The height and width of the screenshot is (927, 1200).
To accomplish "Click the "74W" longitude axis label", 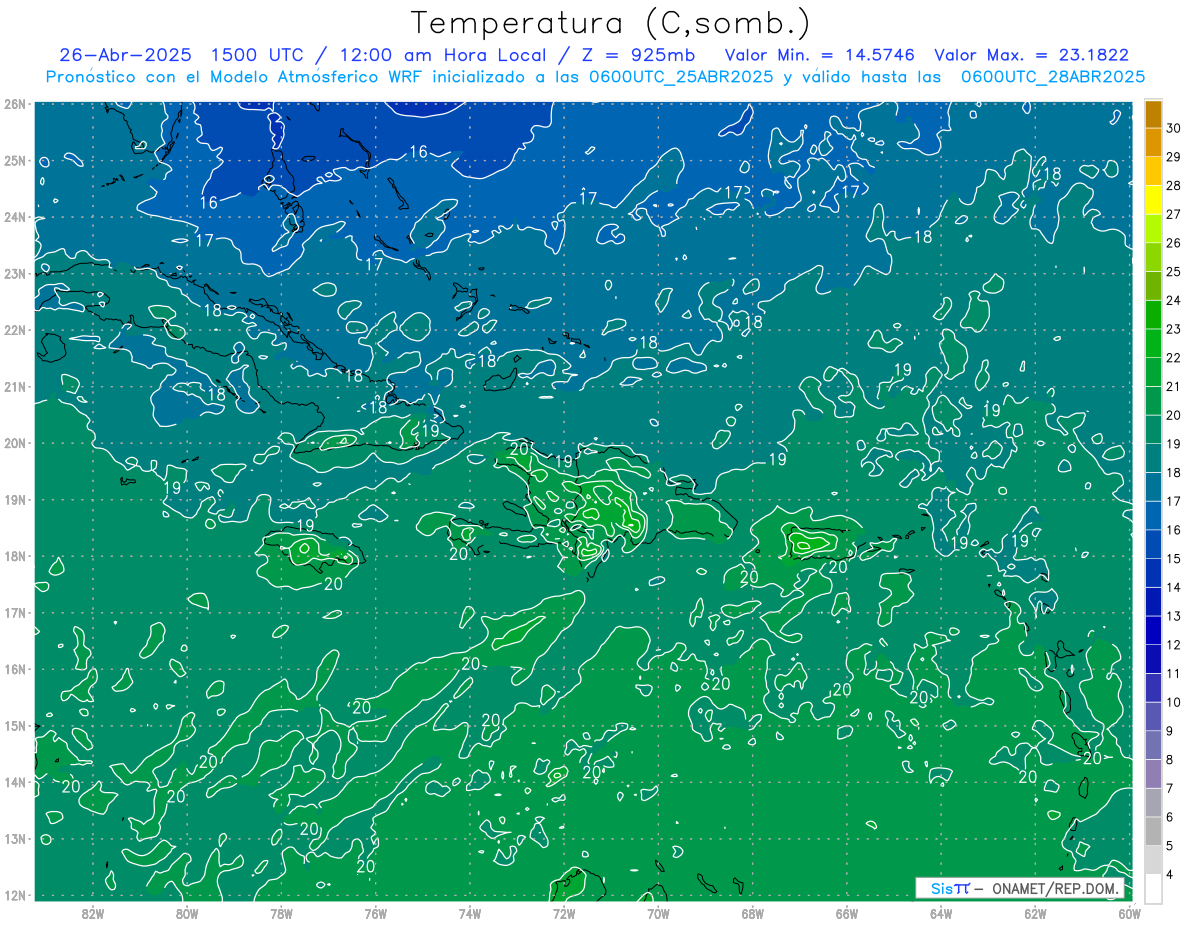I will point(470,913).
